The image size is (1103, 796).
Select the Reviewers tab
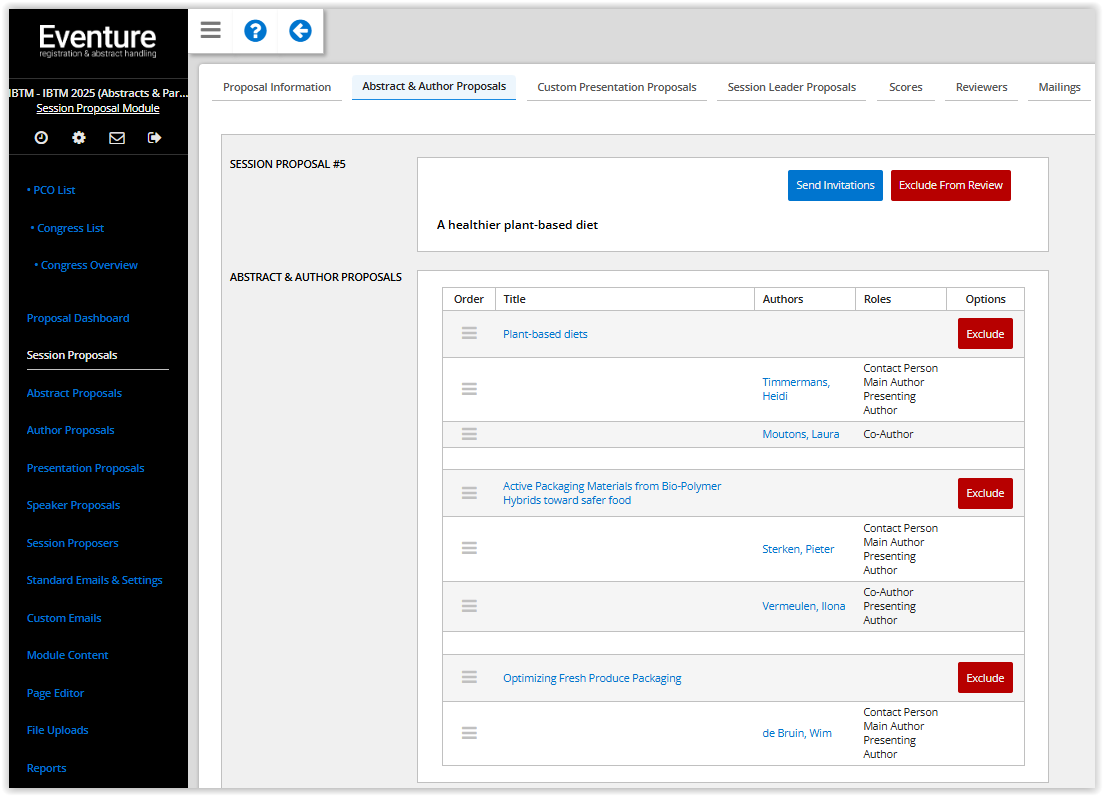click(981, 87)
